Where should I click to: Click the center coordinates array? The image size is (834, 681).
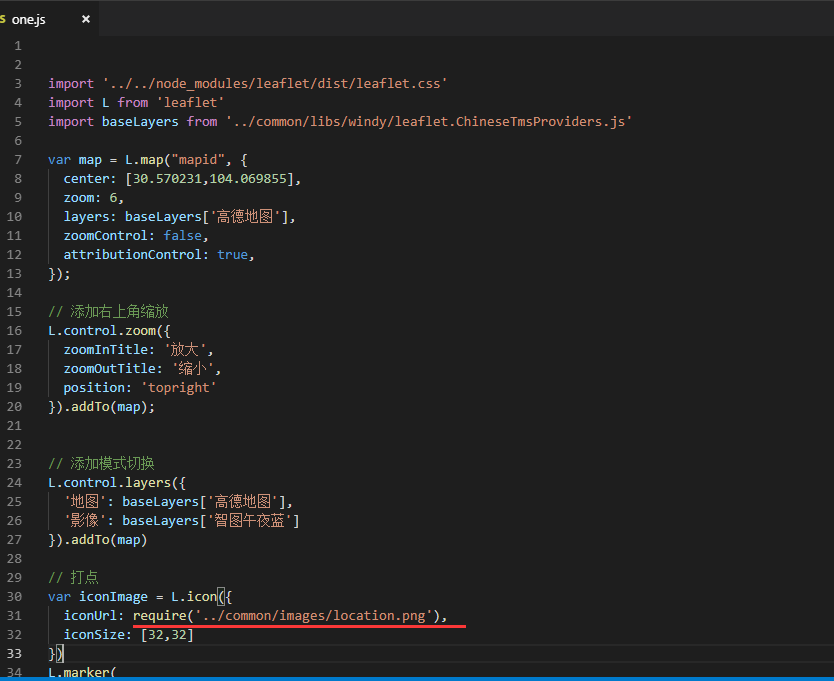[x=210, y=179]
